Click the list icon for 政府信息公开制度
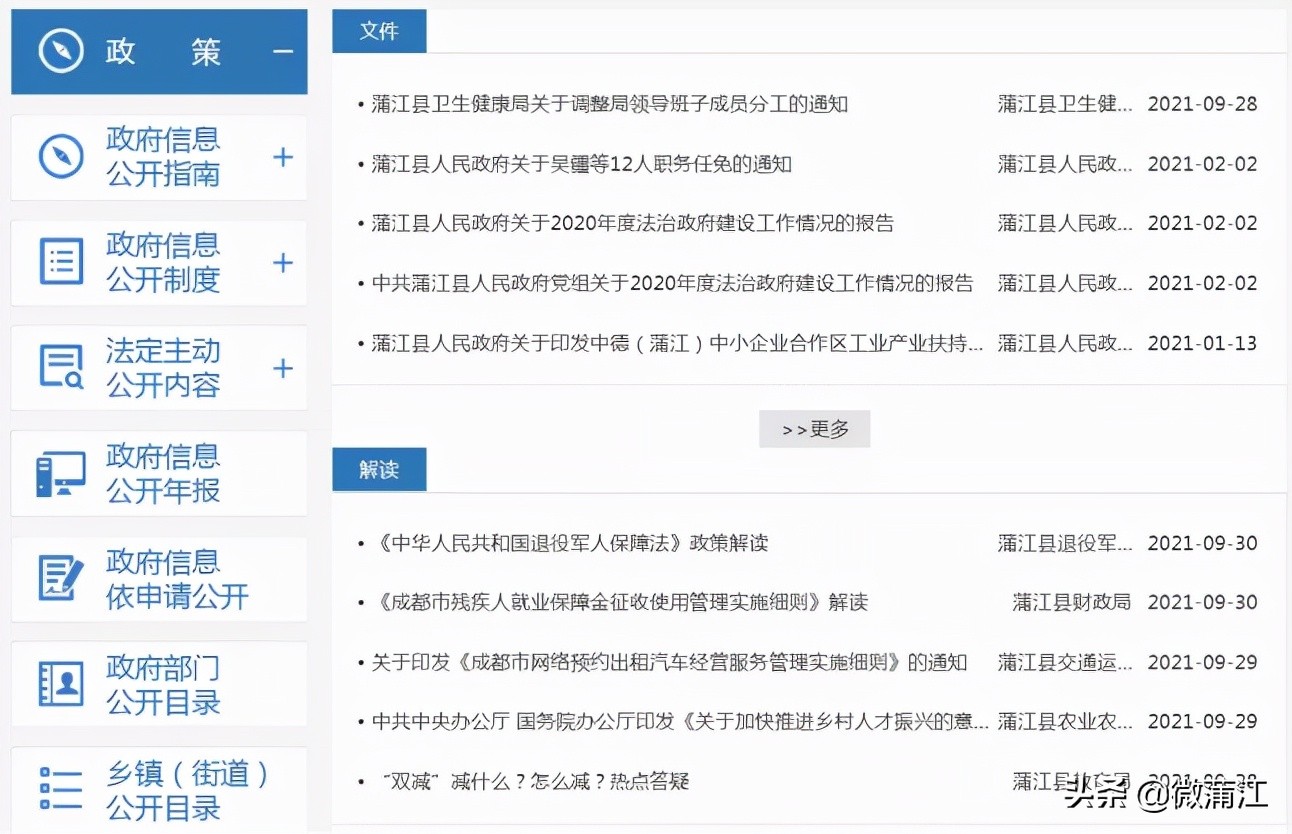The image size is (1292, 834). (x=63, y=262)
